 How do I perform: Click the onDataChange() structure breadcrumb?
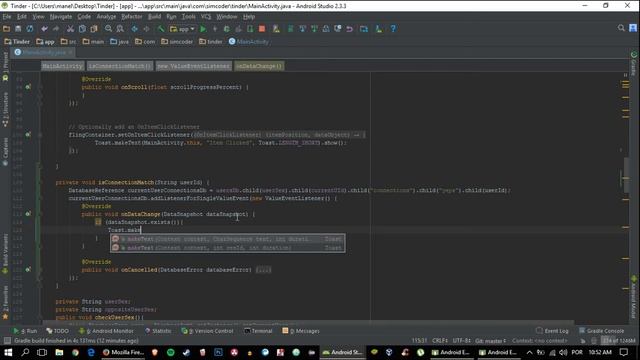(259, 66)
